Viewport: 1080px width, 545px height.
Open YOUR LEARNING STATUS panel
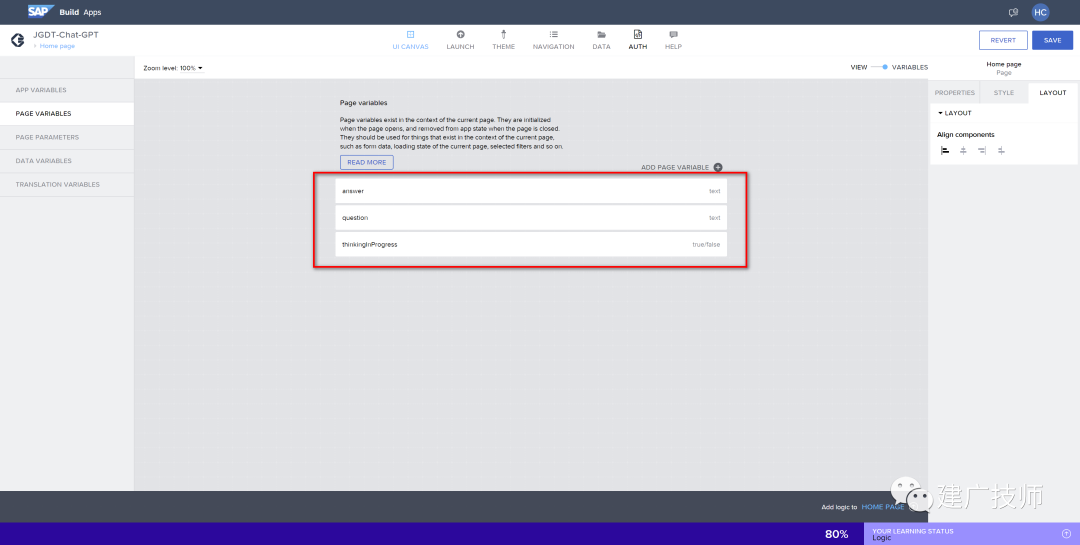972,534
